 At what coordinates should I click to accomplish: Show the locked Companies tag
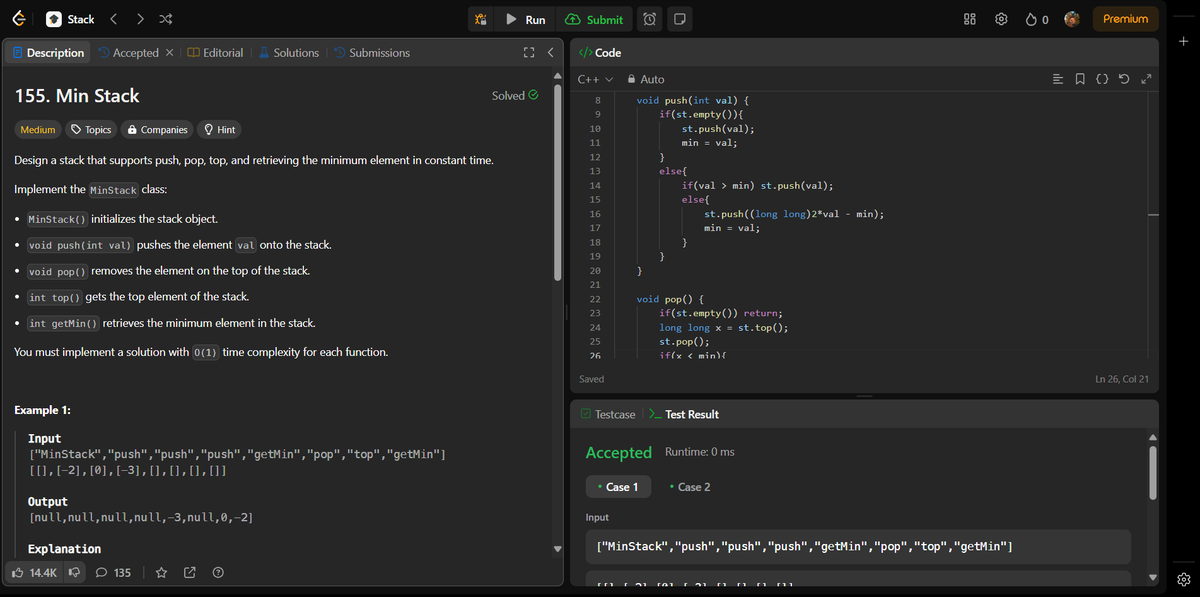point(156,130)
